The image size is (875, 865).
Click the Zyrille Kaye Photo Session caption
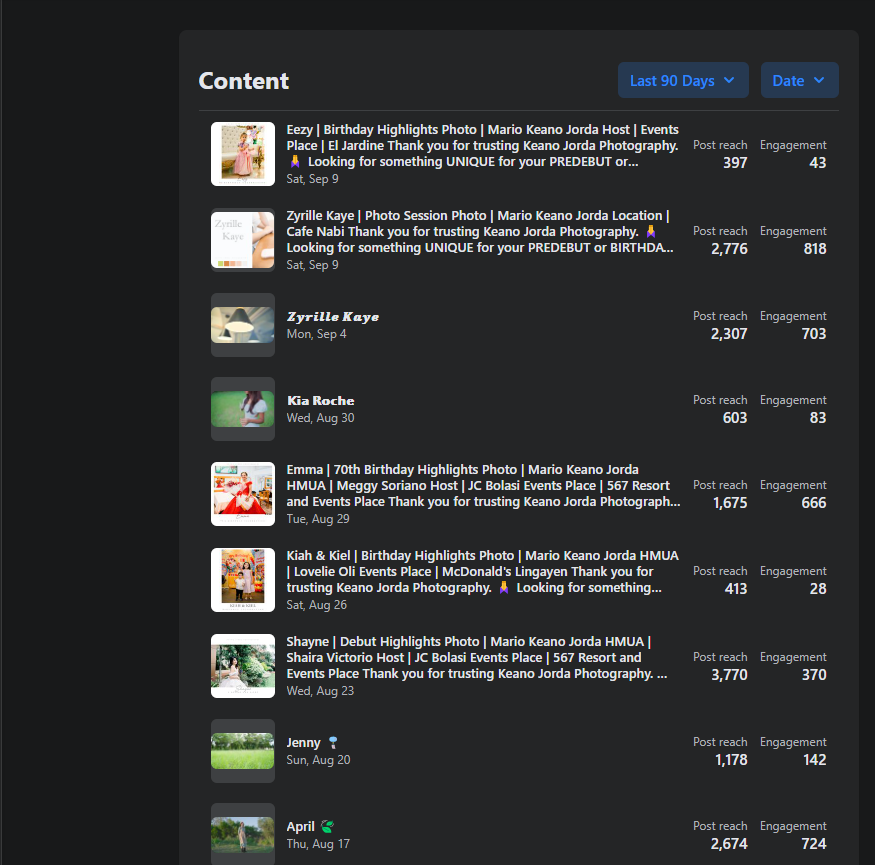(x=481, y=231)
